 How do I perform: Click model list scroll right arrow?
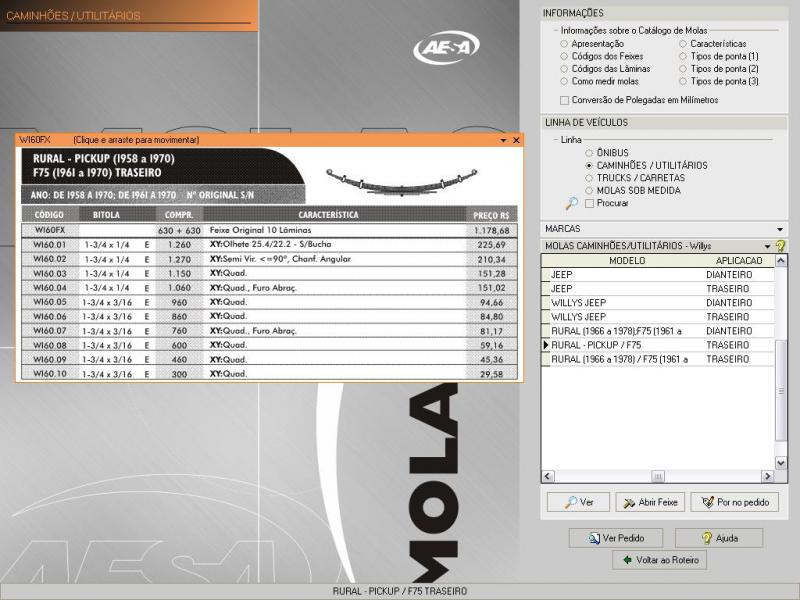click(767, 476)
